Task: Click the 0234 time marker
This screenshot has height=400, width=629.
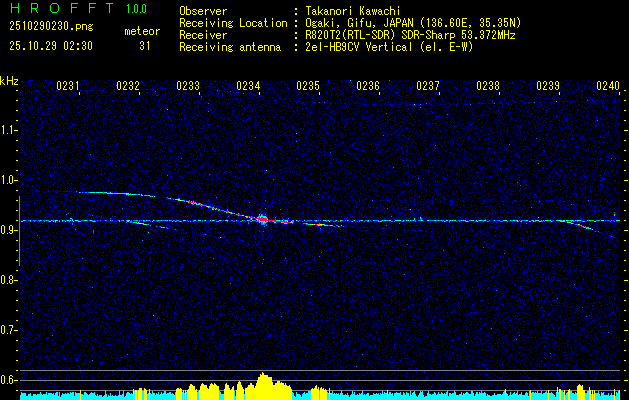Action: 248,86
